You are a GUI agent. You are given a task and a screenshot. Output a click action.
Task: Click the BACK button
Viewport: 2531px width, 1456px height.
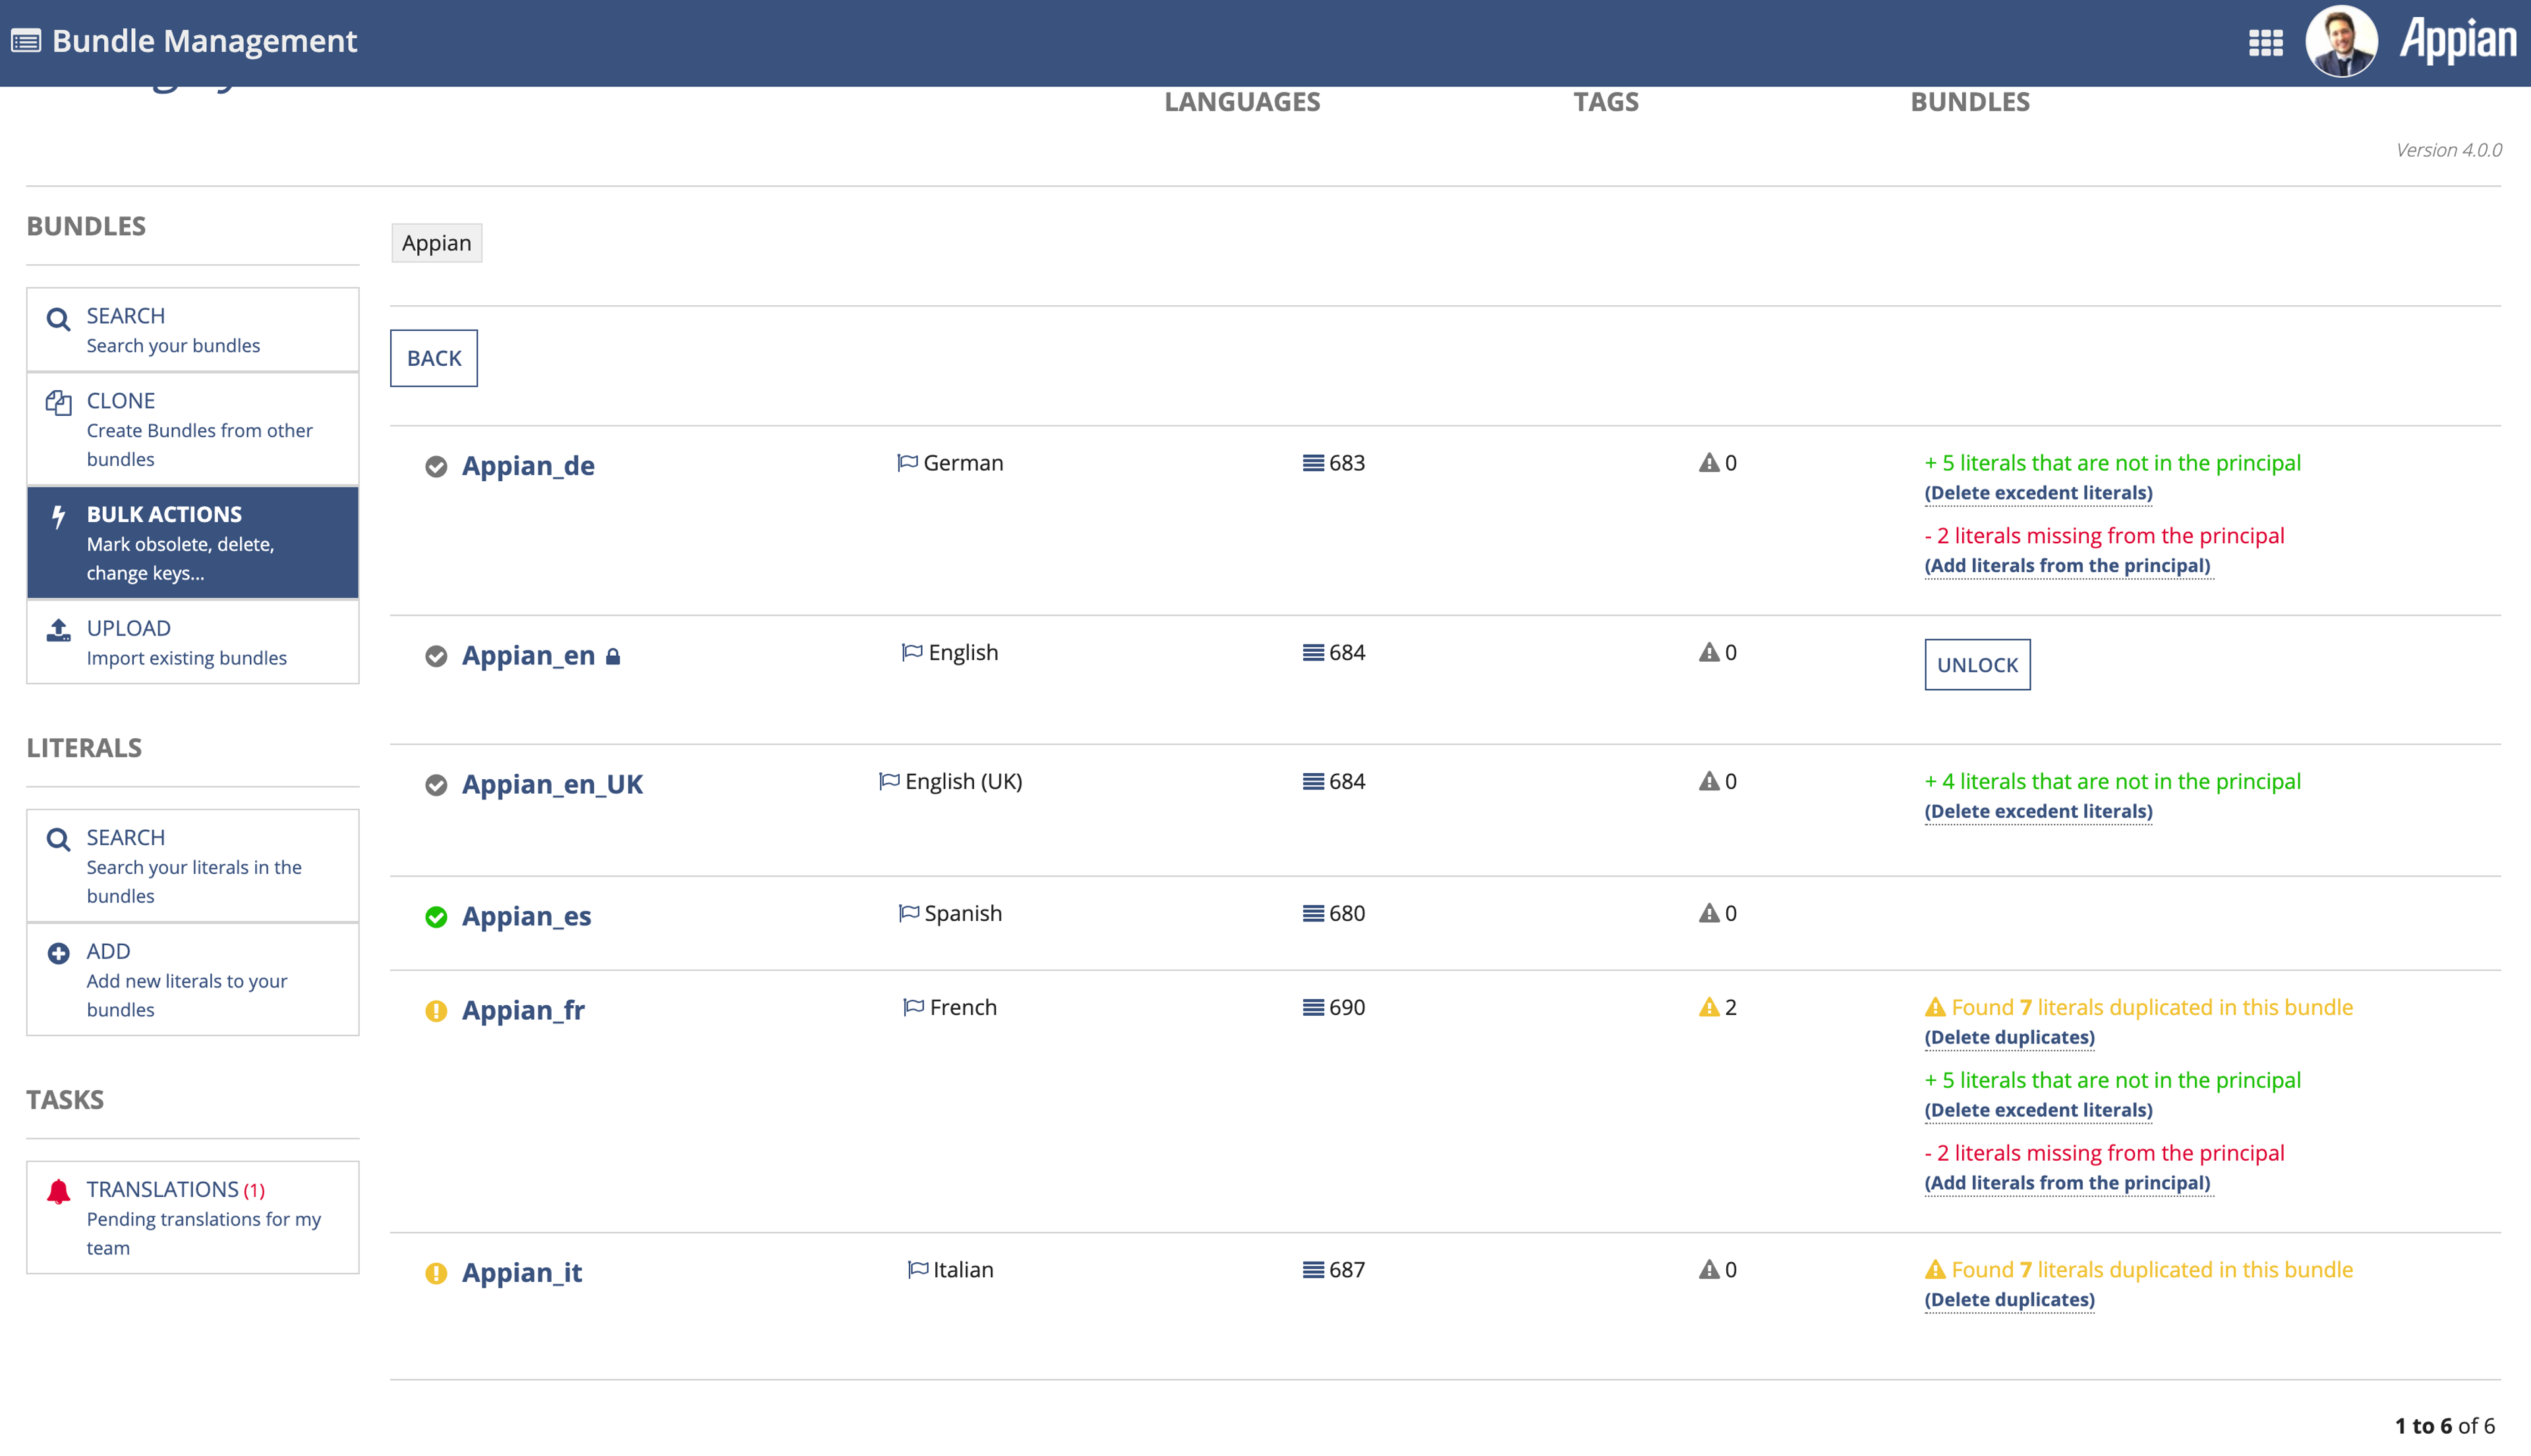(x=434, y=358)
